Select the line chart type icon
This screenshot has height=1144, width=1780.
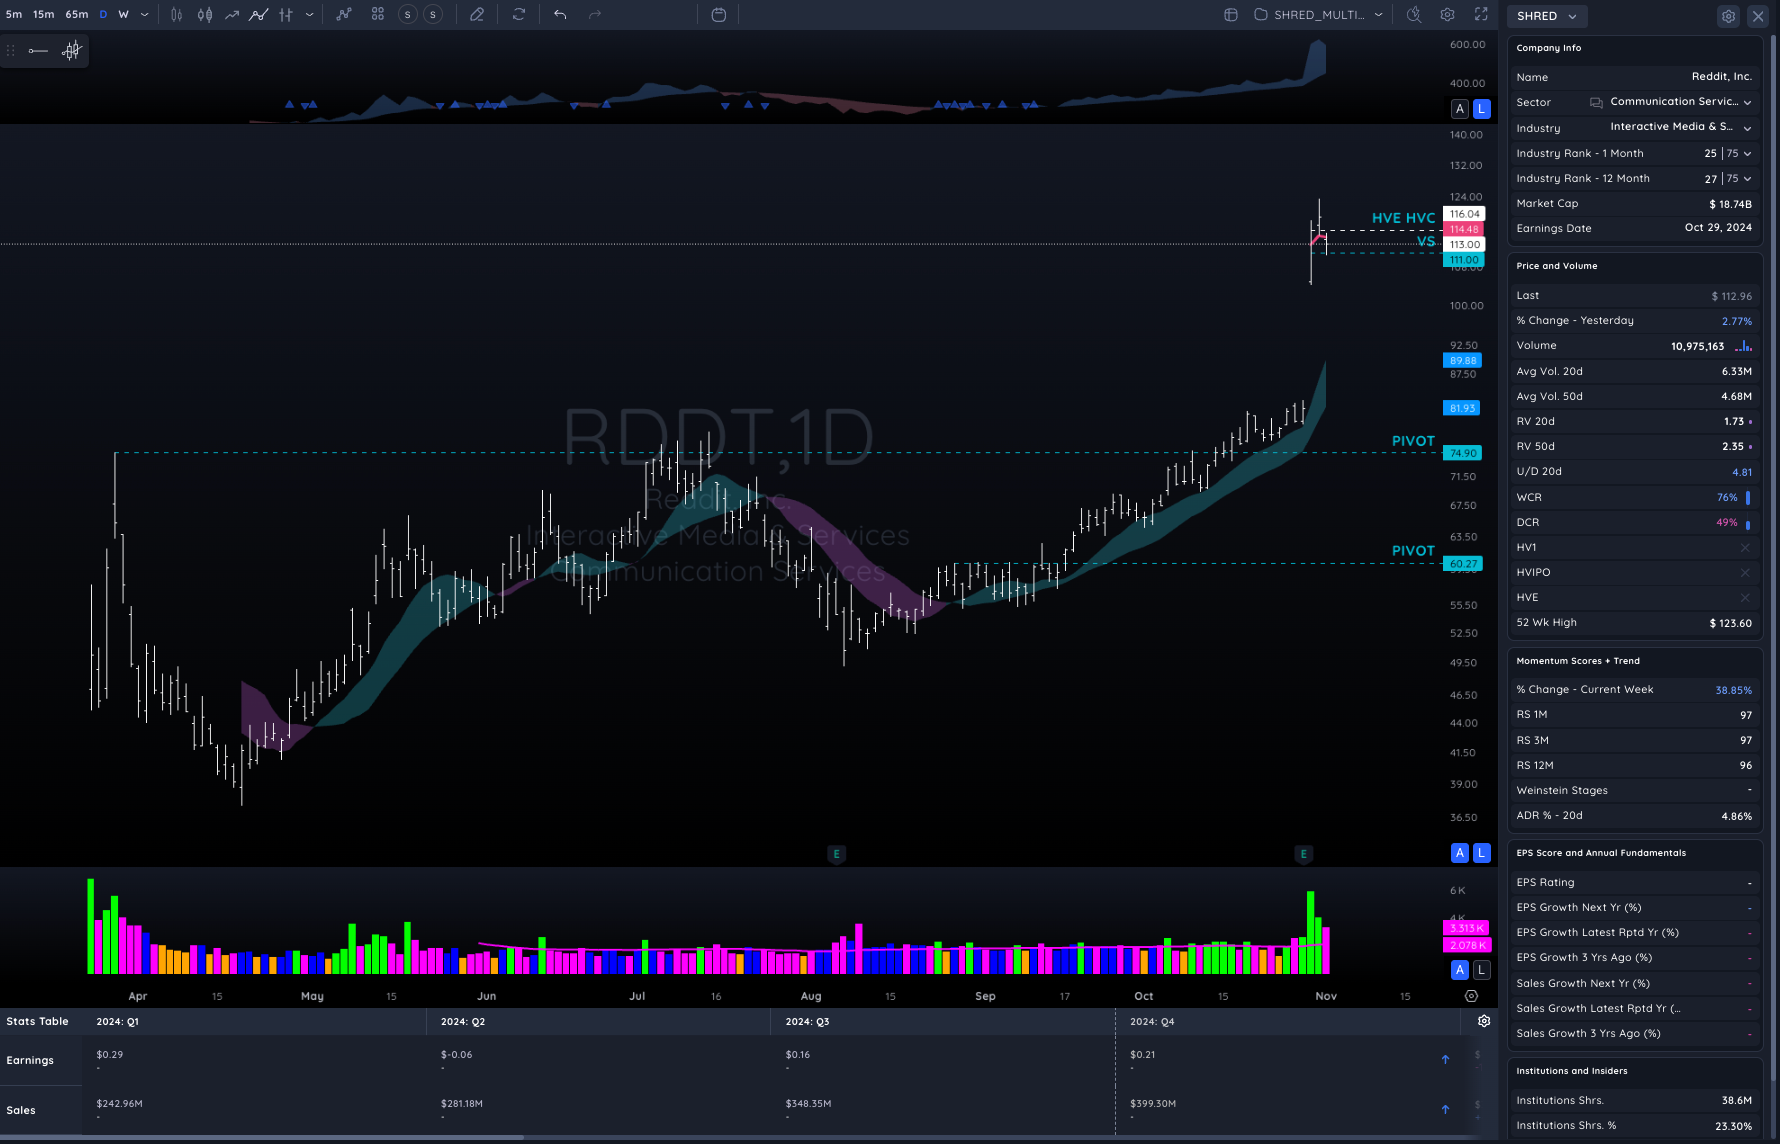click(x=232, y=15)
